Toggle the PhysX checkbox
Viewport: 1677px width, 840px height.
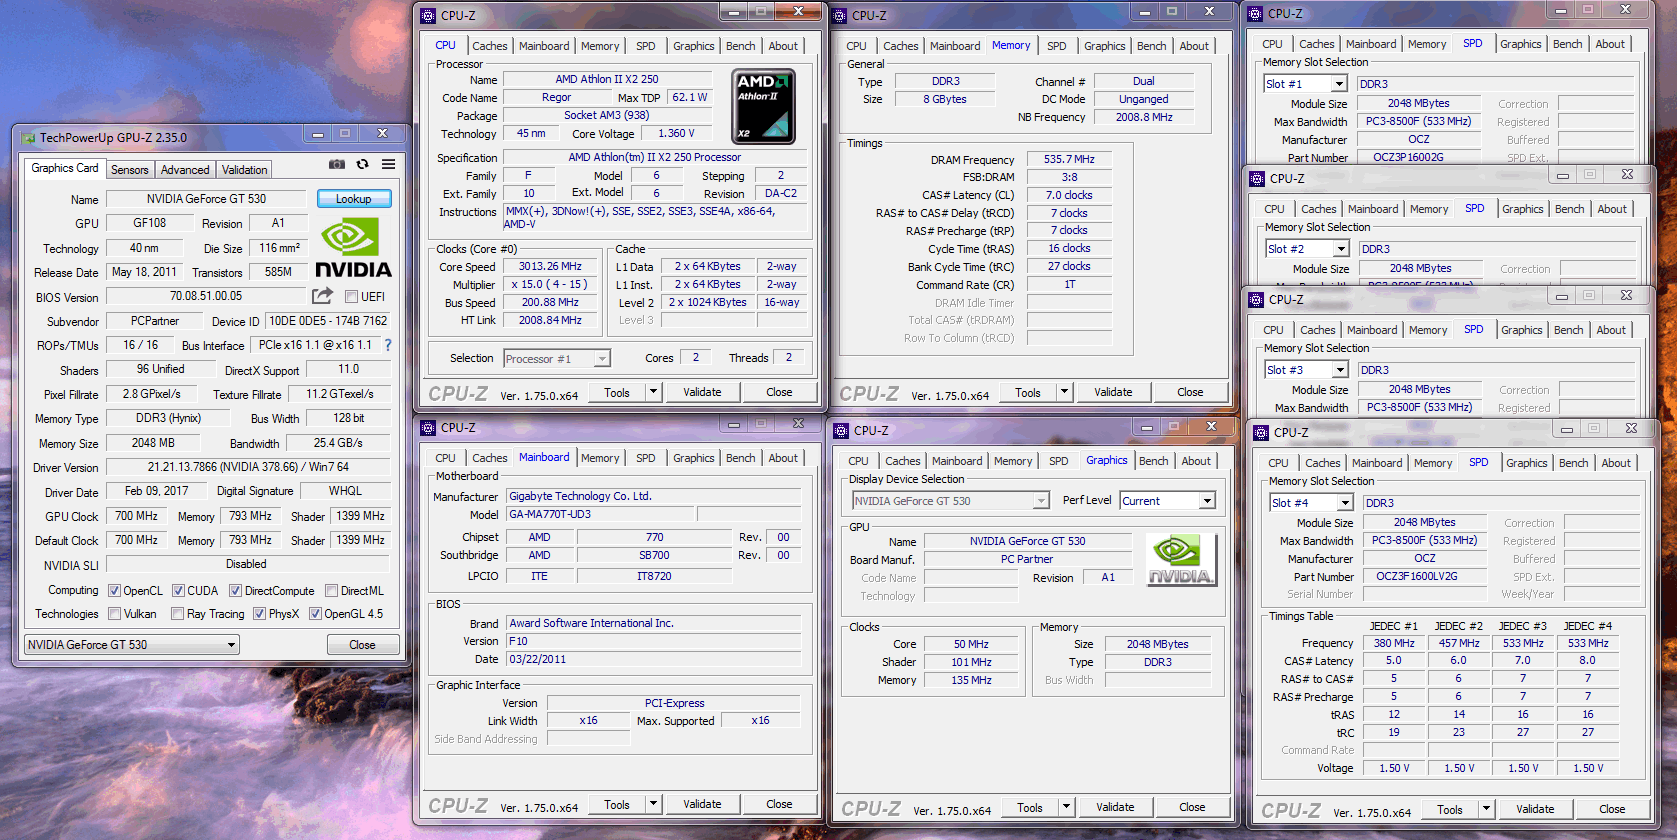259,614
